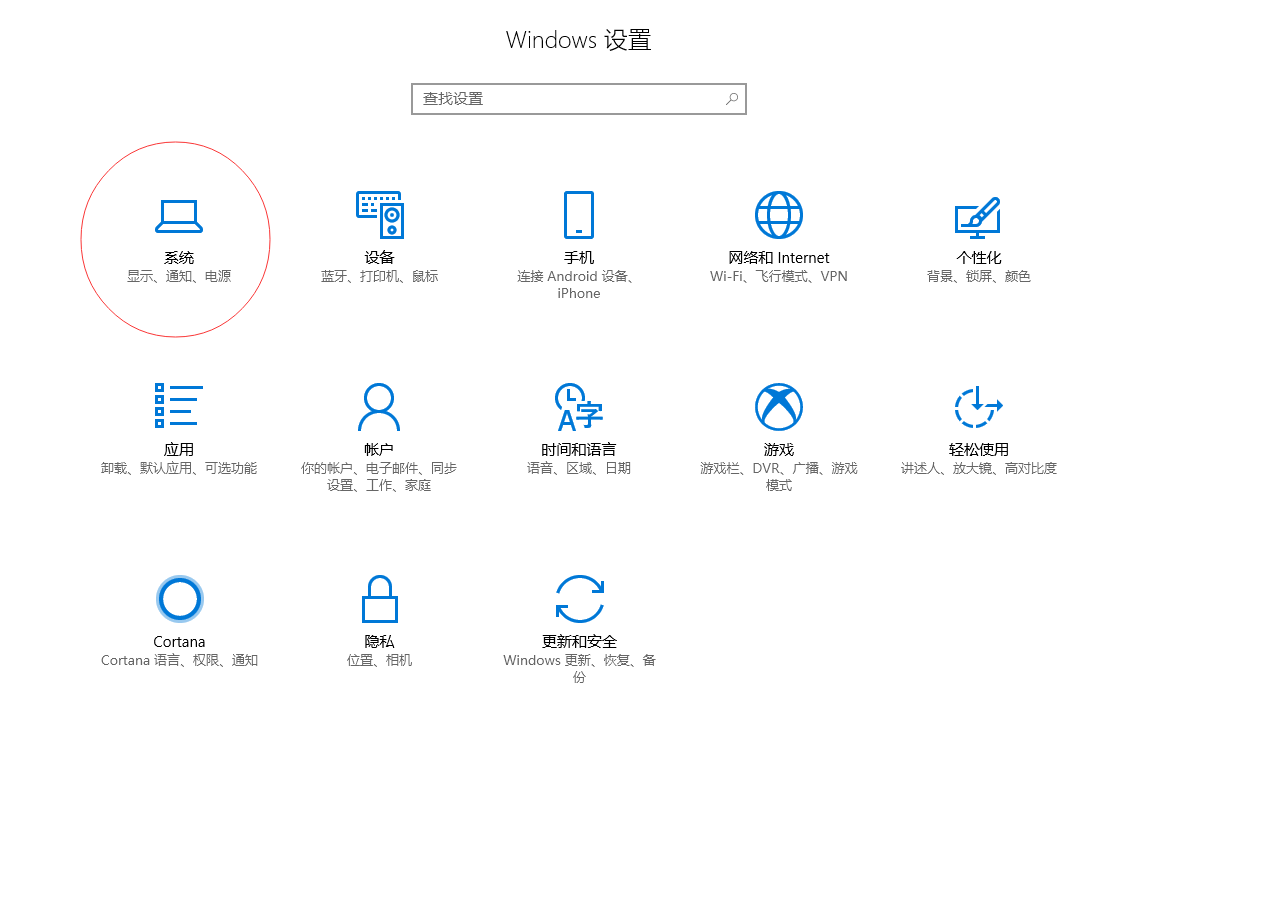The width and height of the screenshot is (1268, 920).
Task: Click the "网络和 Internet" category title
Action: tap(779, 258)
